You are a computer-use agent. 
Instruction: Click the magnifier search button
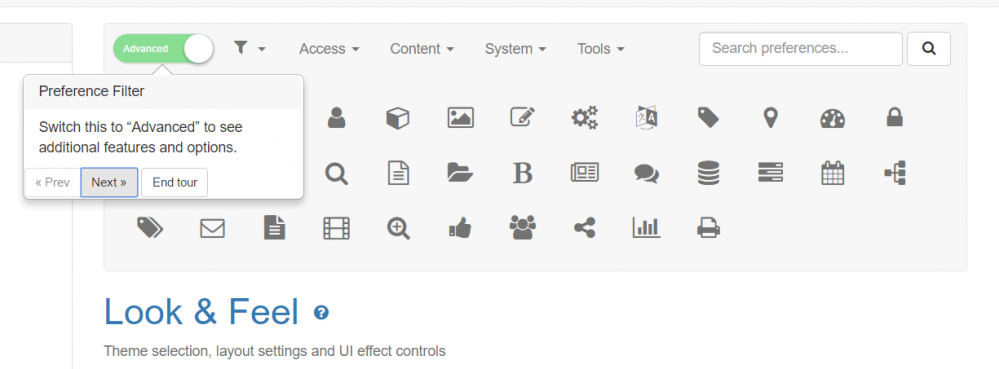[x=929, y=49]
